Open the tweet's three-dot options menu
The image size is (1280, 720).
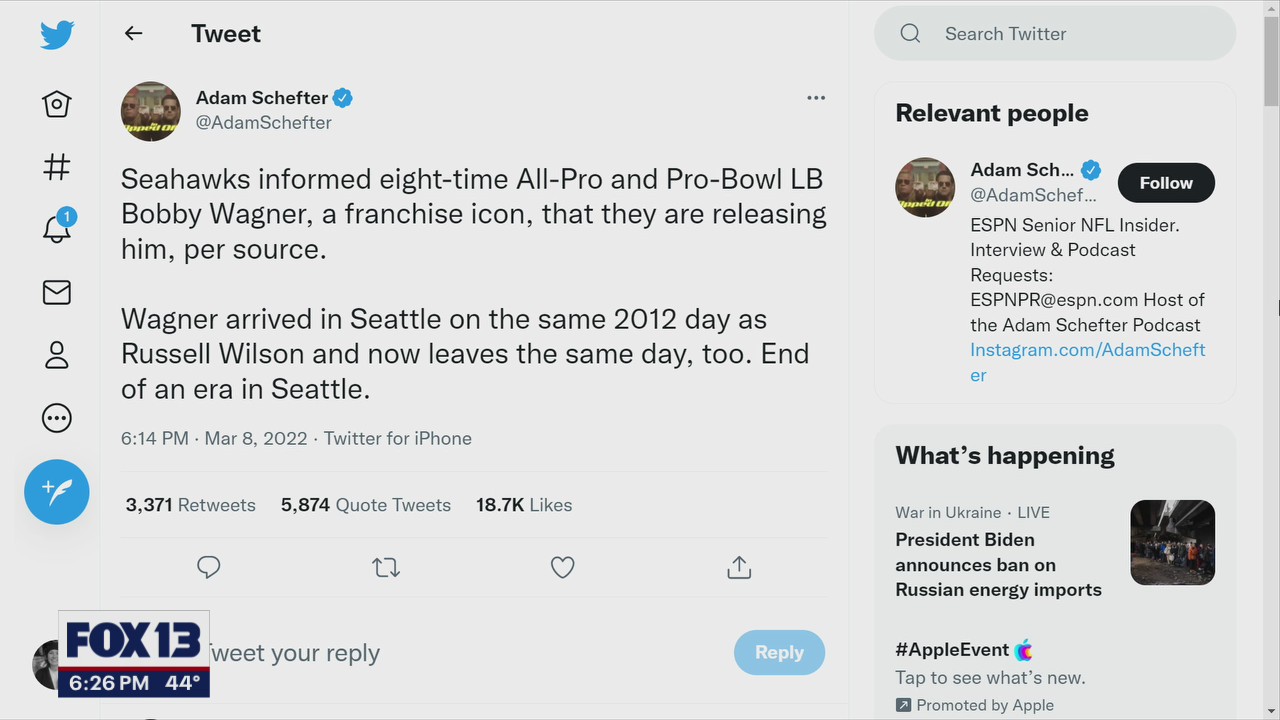coord(816,98)
